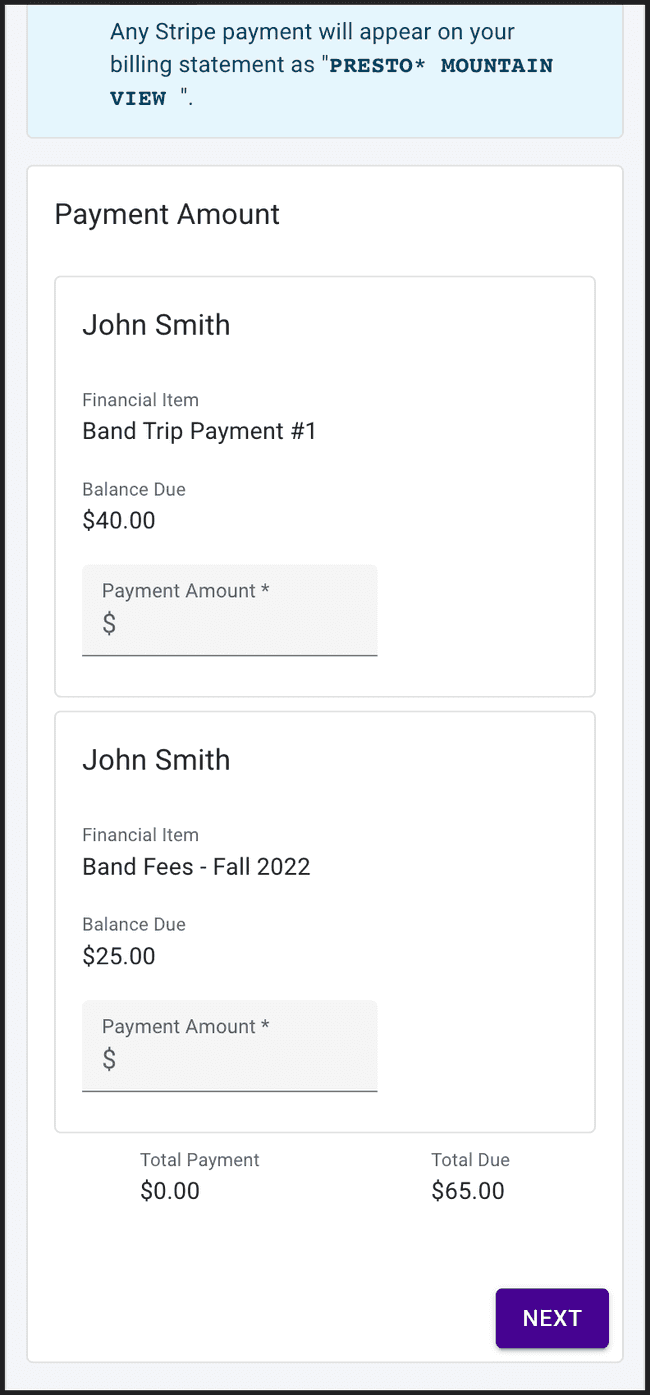
Task: Select the Band Trip Payment #1 item text
Action: tap(199, 431)
